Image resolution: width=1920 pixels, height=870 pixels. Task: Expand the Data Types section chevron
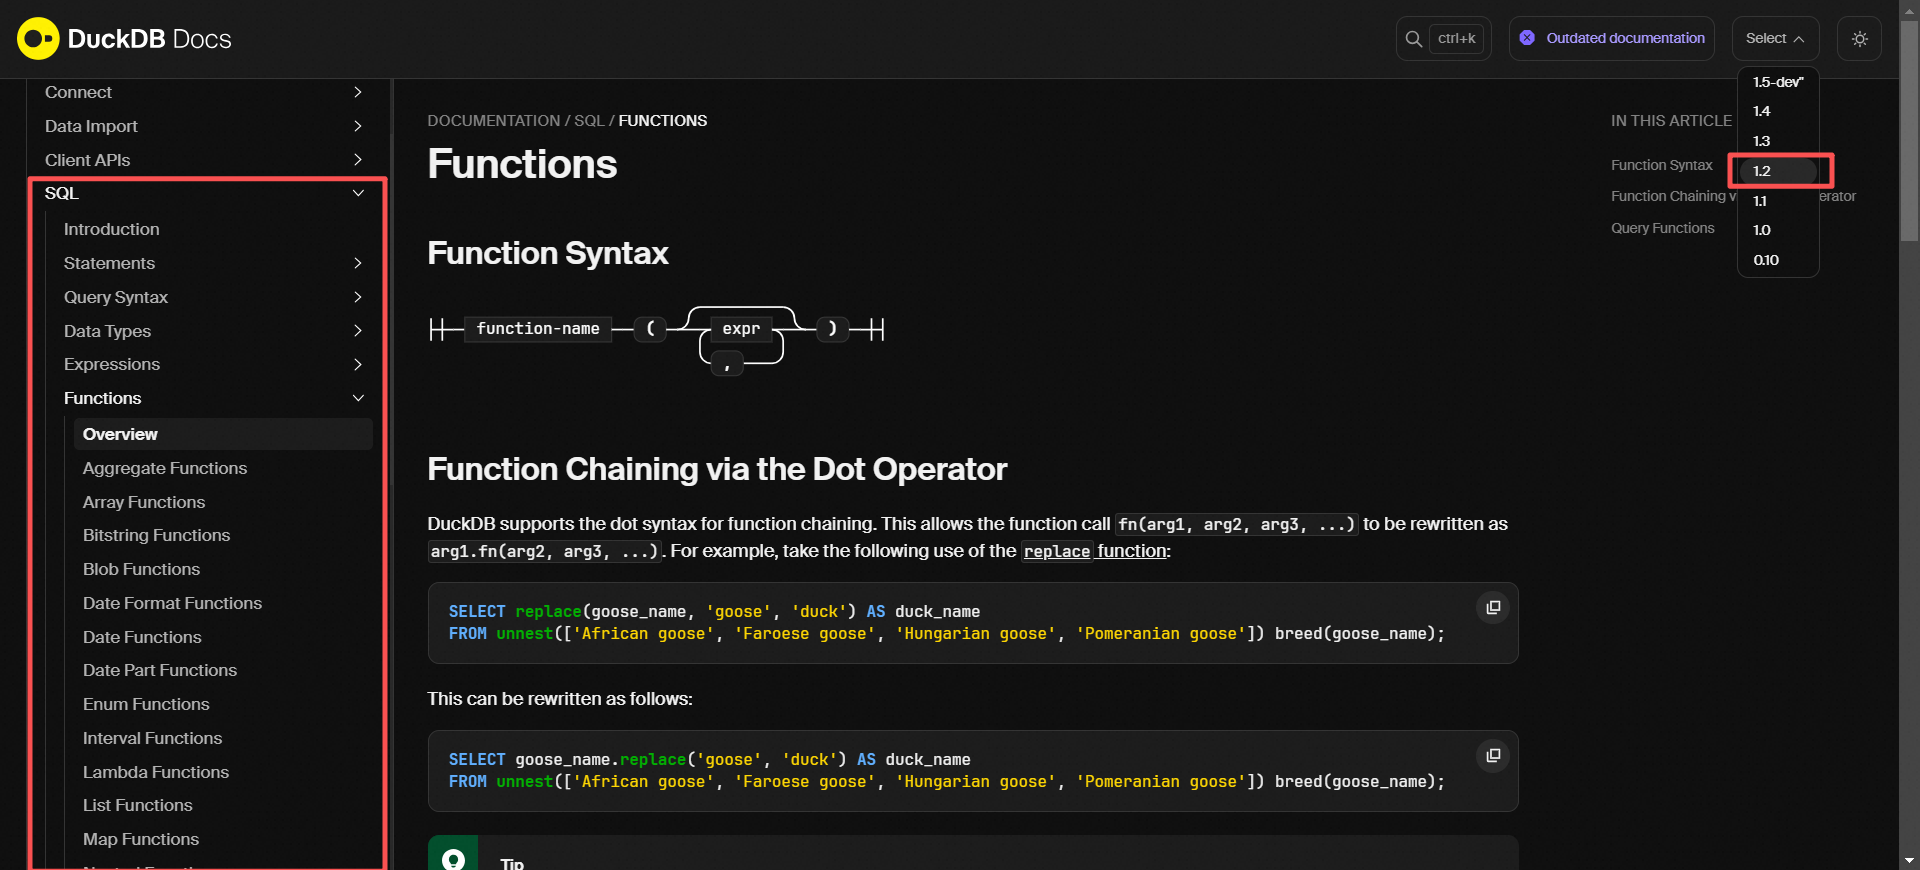tap(358, 331)
